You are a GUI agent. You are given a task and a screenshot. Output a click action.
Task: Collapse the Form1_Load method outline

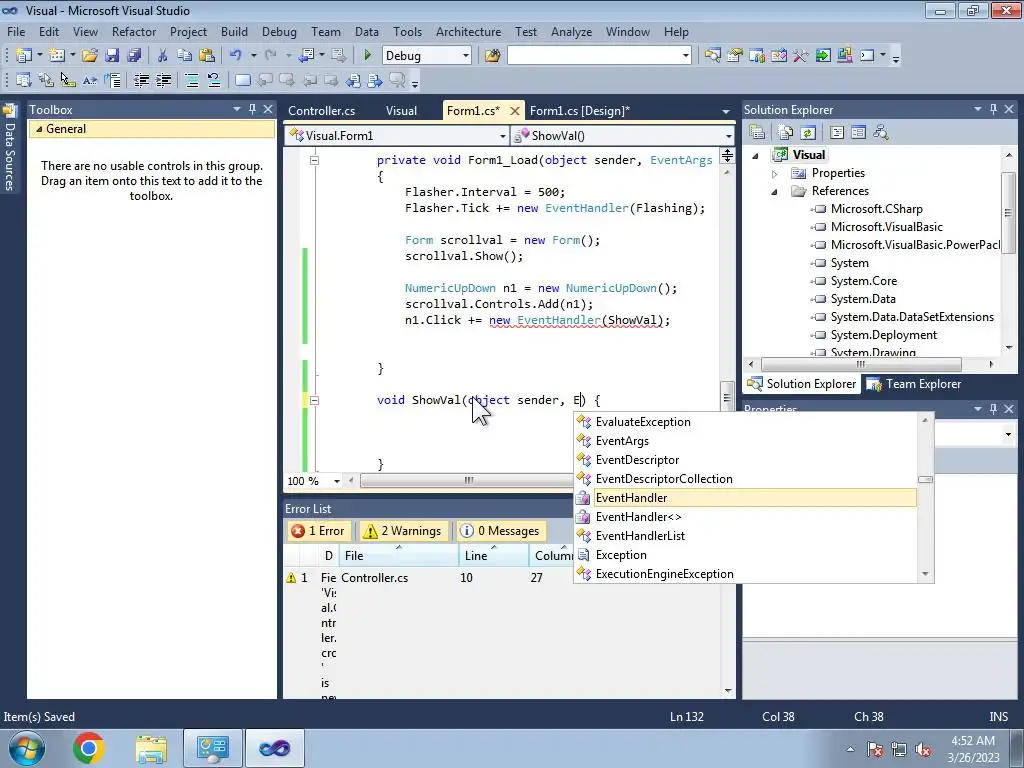tap(314, 160)
